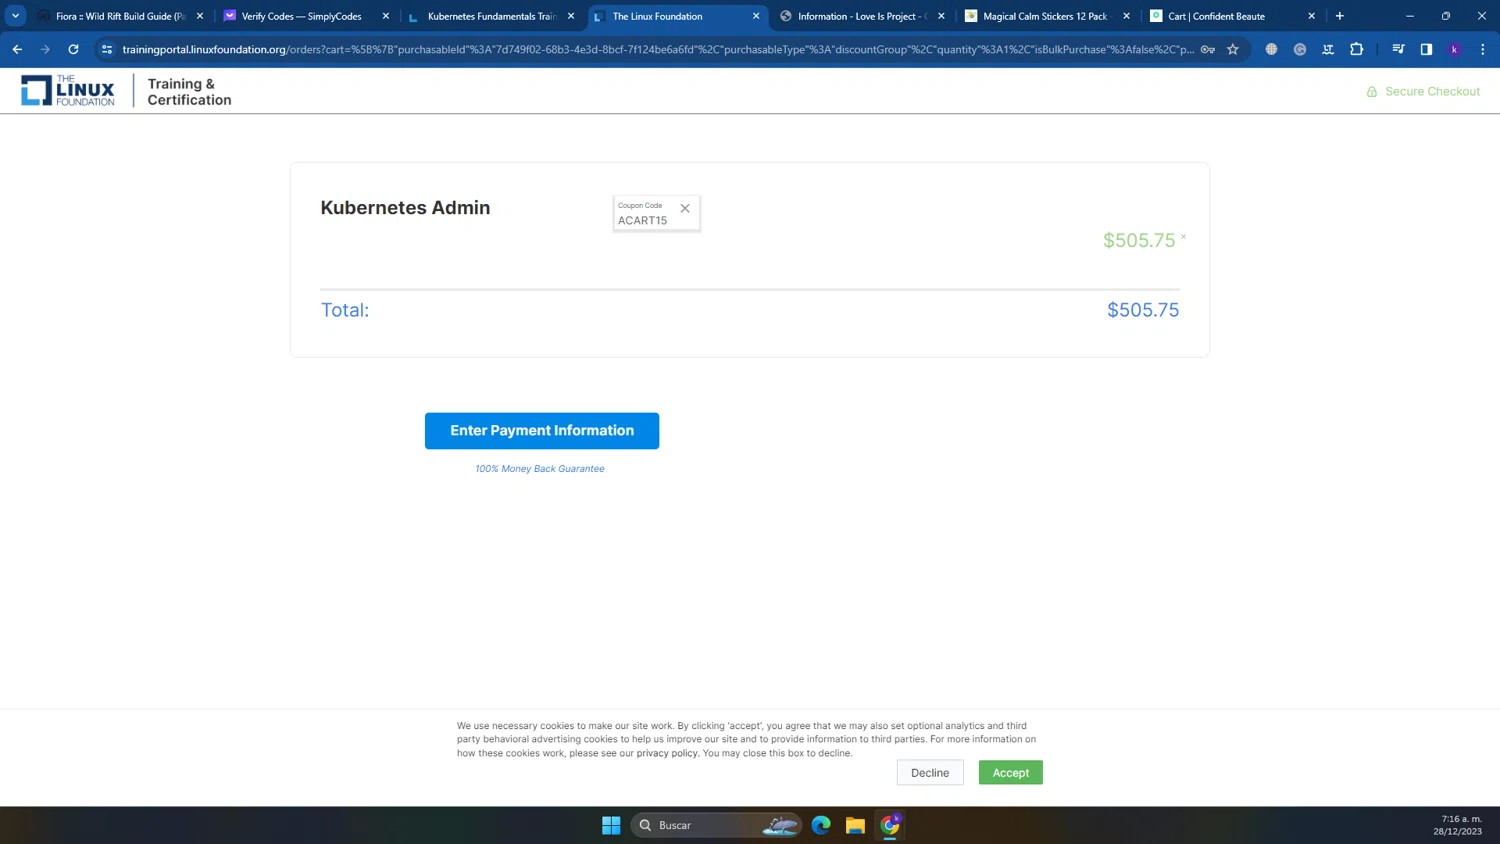Click the Secure Checkout text

[x=1432, y=91]
